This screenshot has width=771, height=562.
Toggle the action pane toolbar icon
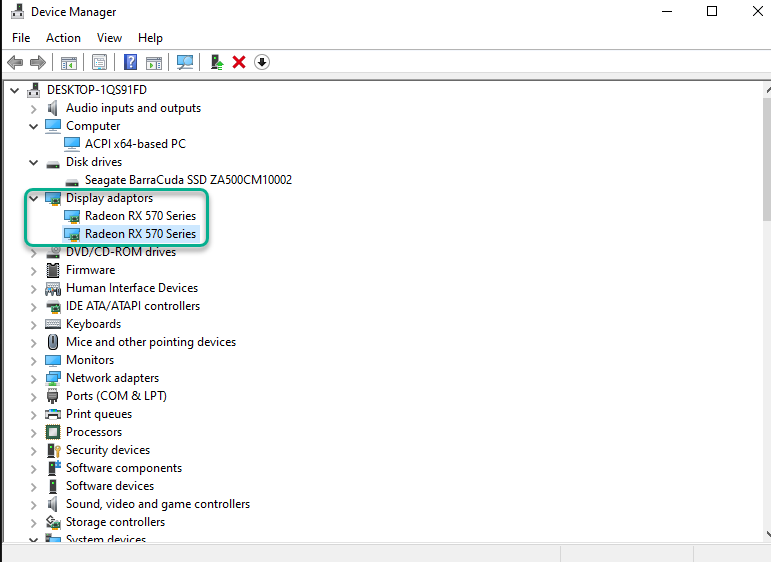pyautogui.click(x=154, y=62)
